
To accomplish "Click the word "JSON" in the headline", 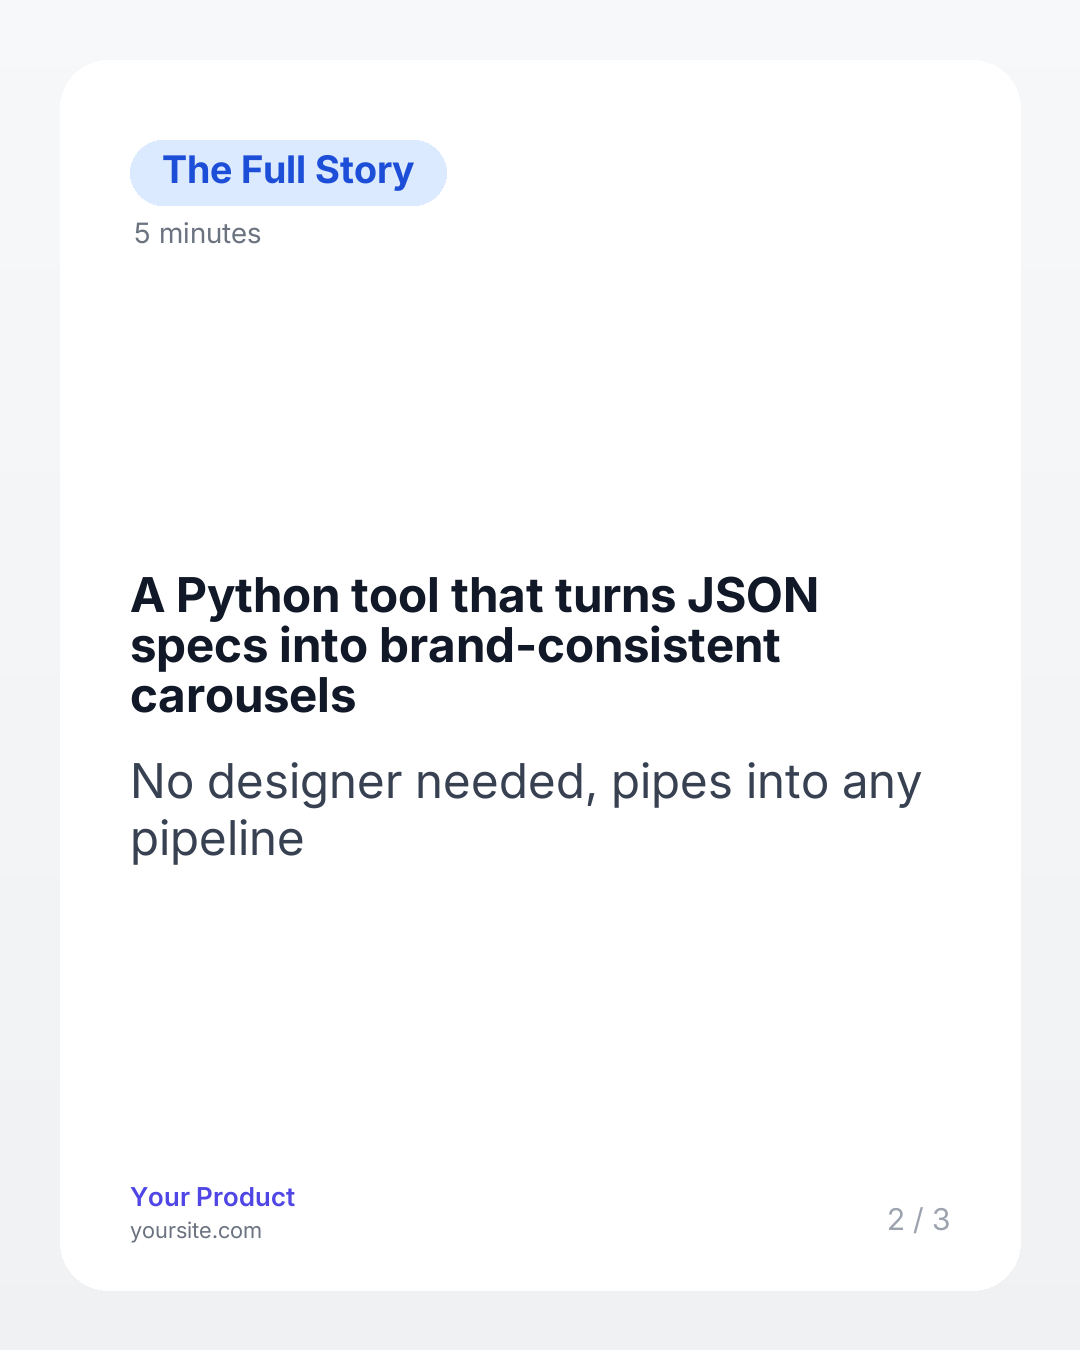I will 753,596.
